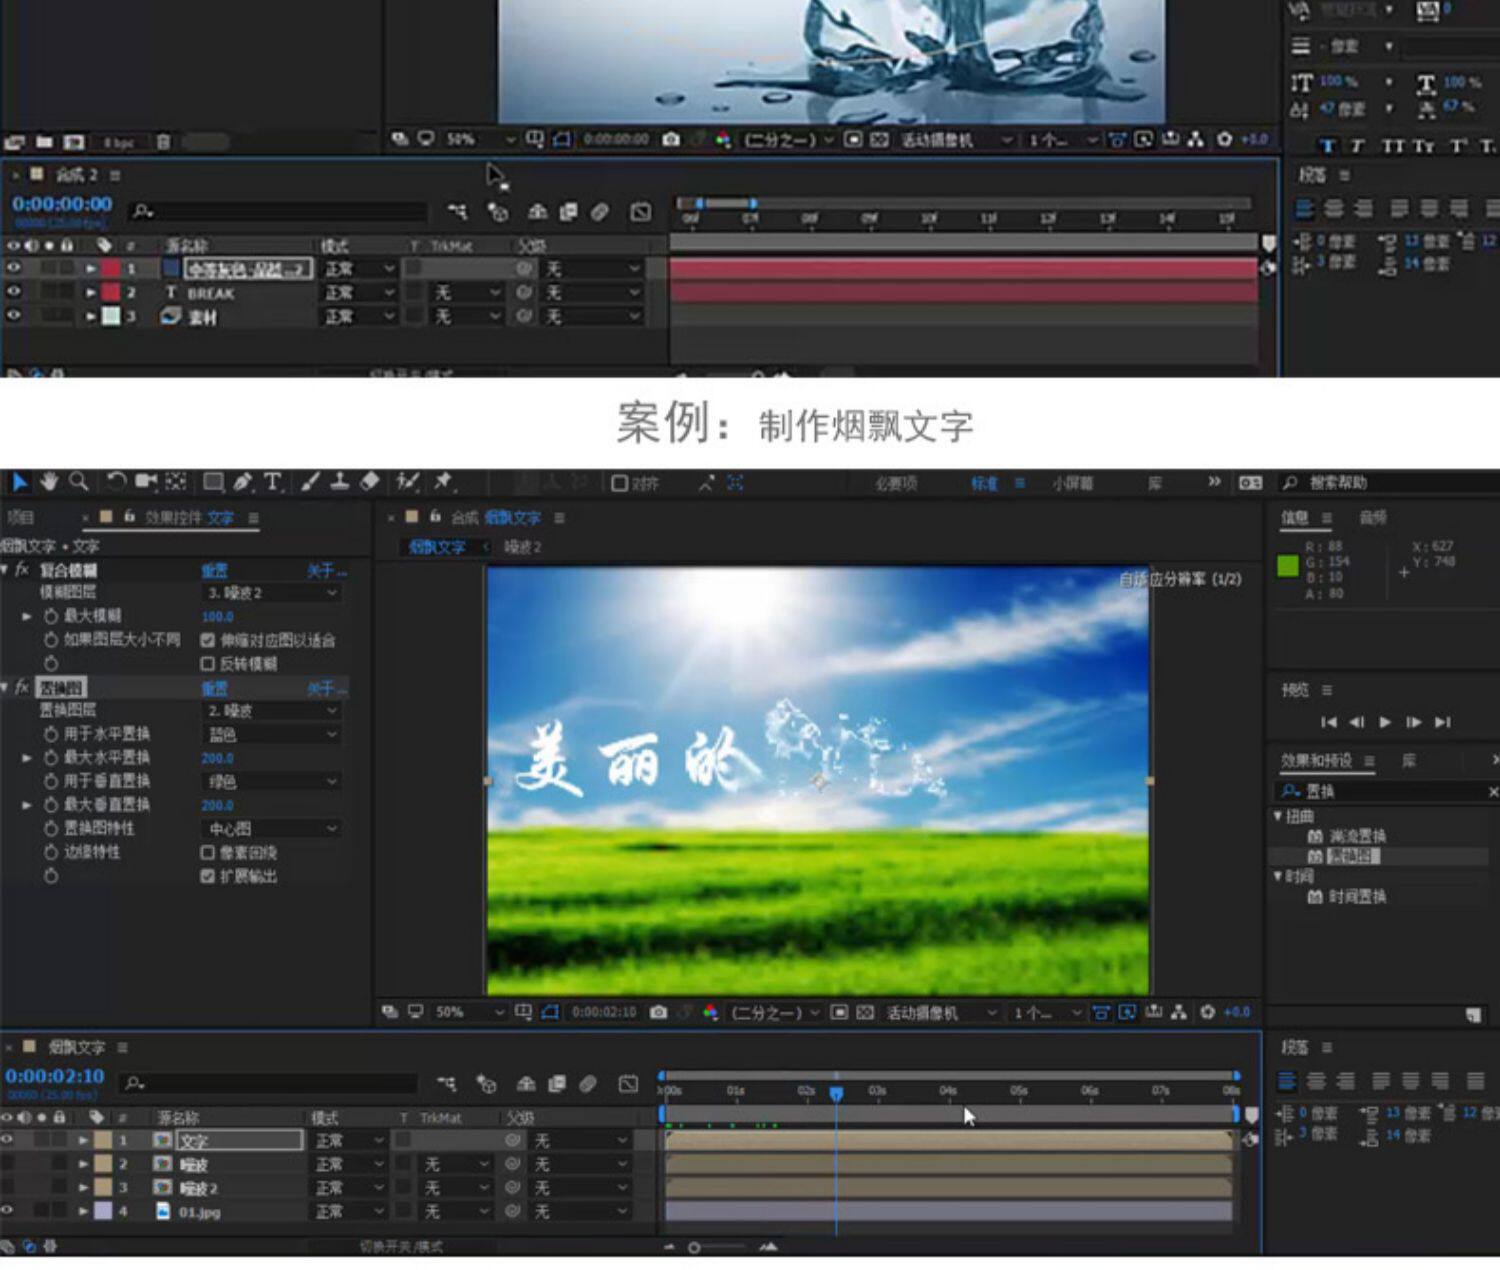Select the Clone Stamp tool
Screen dimensions: 1500x1270
point(340,482)
